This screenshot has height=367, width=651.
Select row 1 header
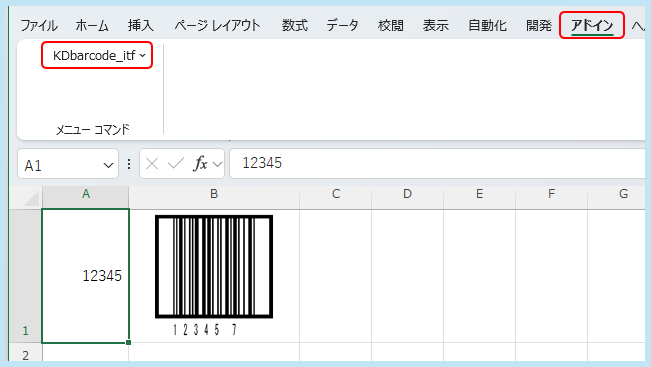pyautogui.click(x=26, y=276)
